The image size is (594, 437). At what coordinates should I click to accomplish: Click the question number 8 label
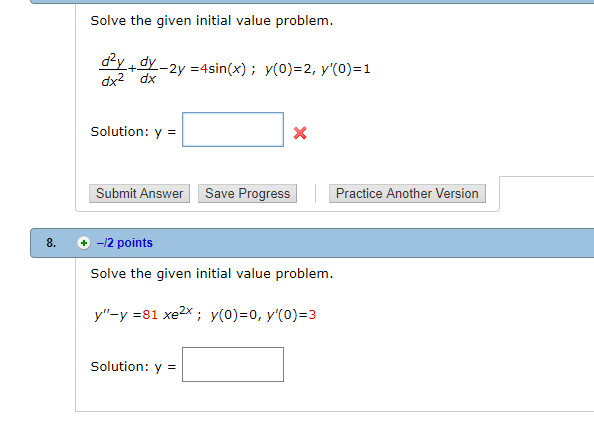(x=51, y=243)
